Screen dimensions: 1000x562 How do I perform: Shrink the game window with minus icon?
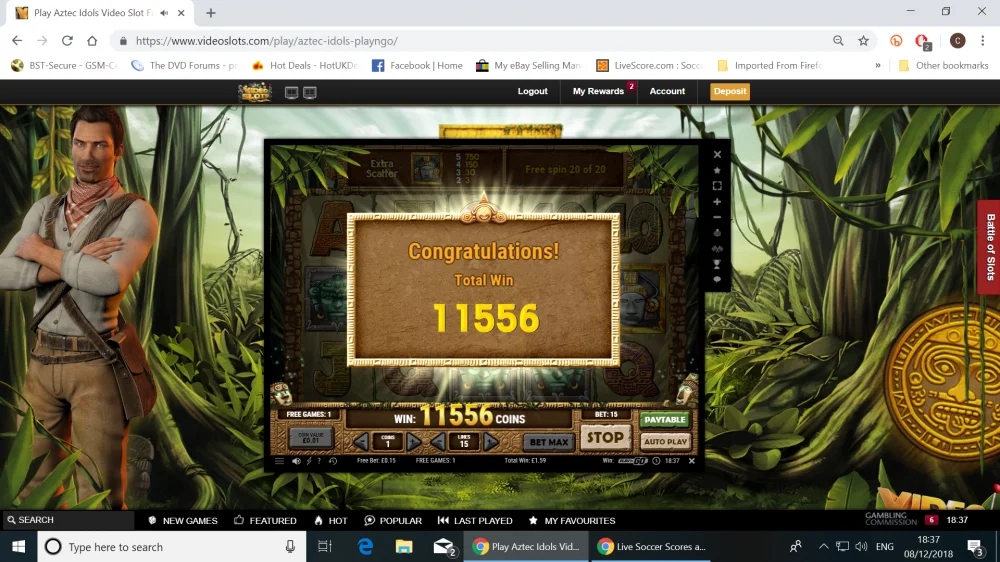click(717, 218)
